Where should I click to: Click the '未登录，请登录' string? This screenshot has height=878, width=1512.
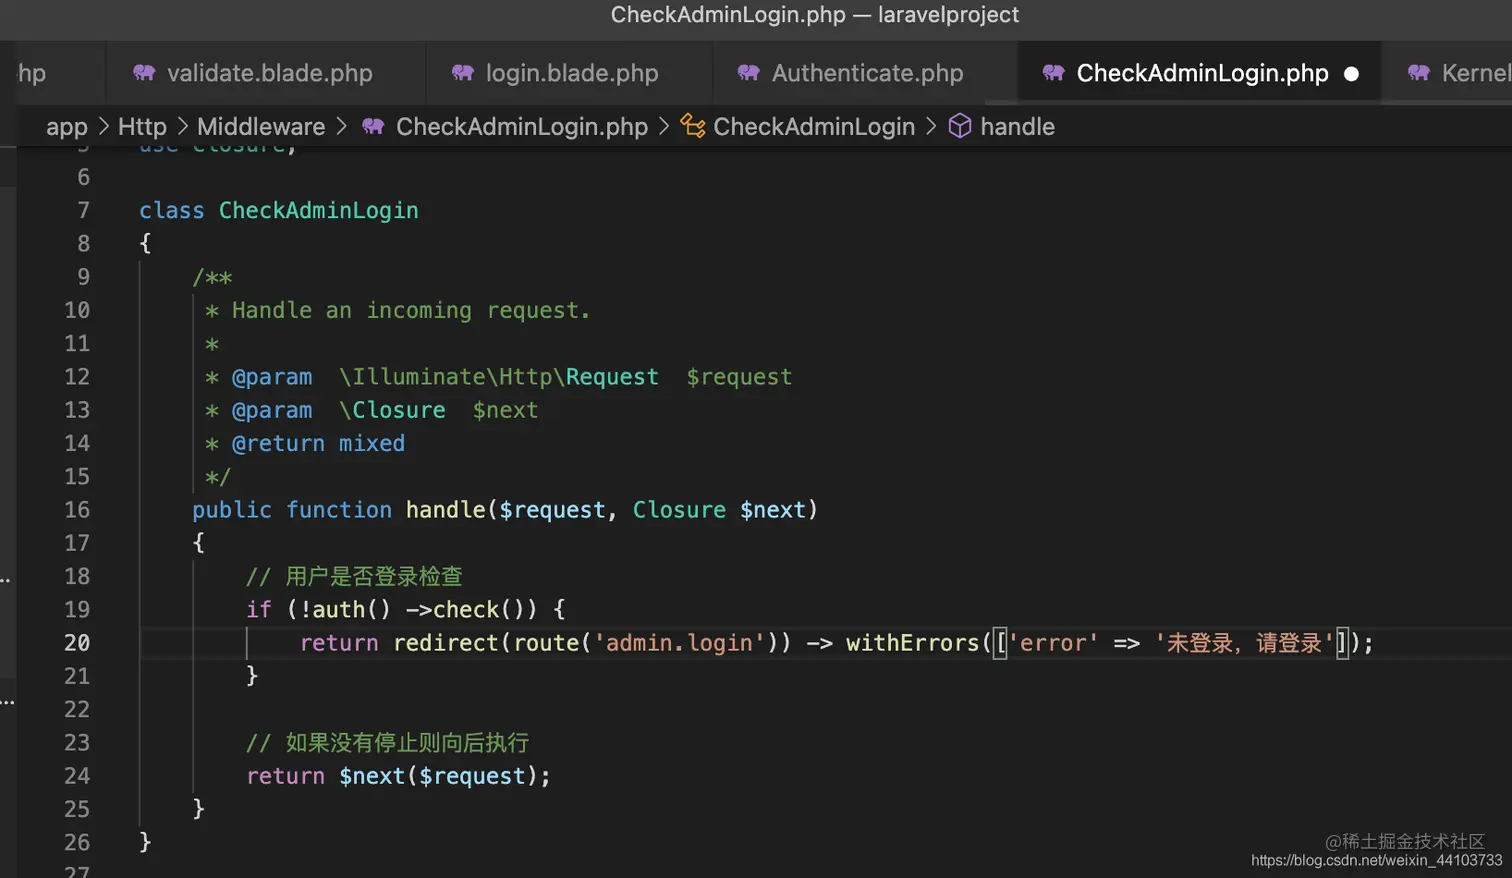click(1244, 643)
